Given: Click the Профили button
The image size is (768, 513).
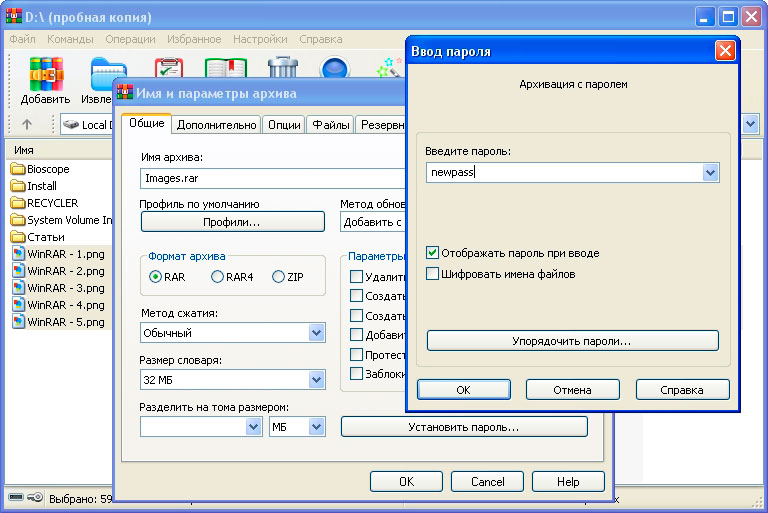Looking at the screenshot, I should pos(232,222).
